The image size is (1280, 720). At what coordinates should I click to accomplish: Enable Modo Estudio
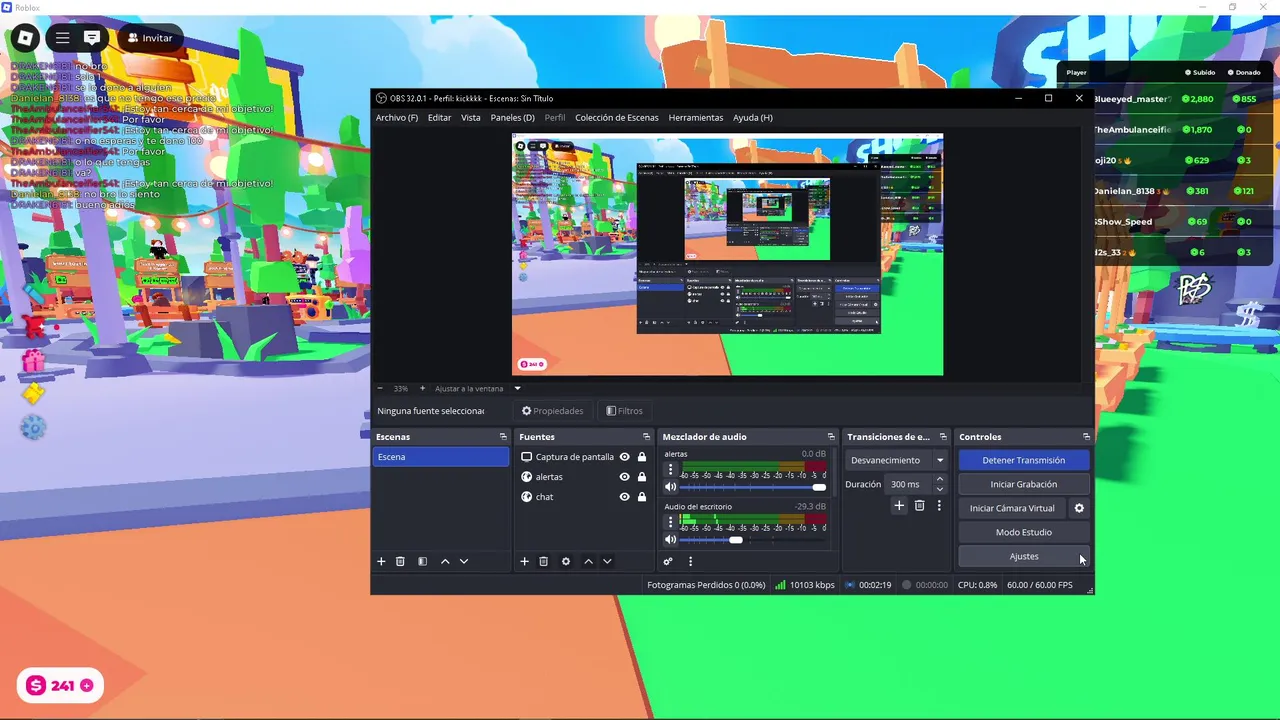[1023, 532]
